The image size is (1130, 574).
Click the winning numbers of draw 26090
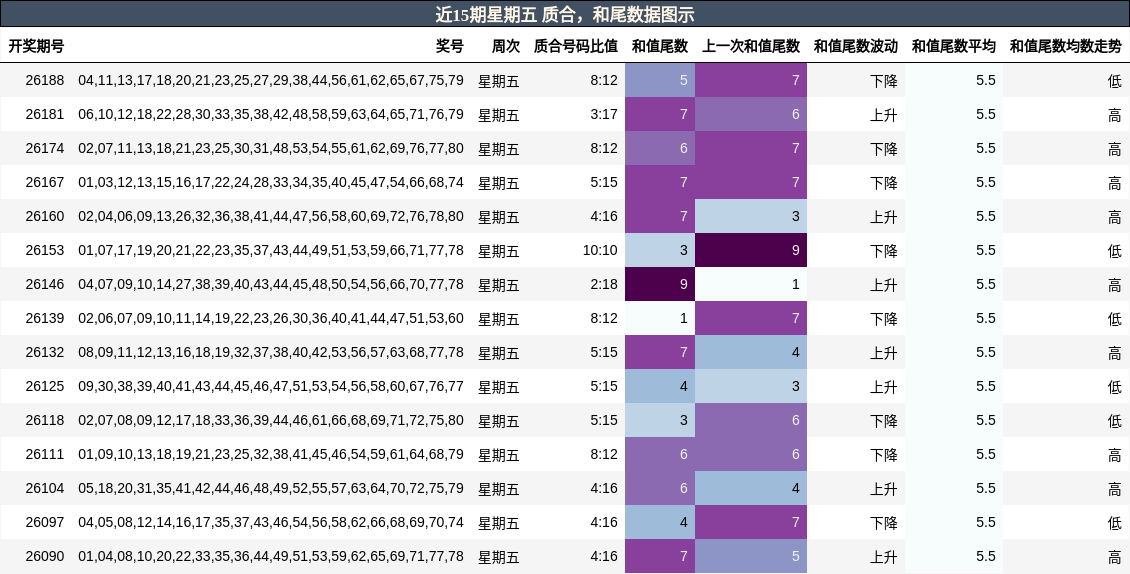[271, 556]
